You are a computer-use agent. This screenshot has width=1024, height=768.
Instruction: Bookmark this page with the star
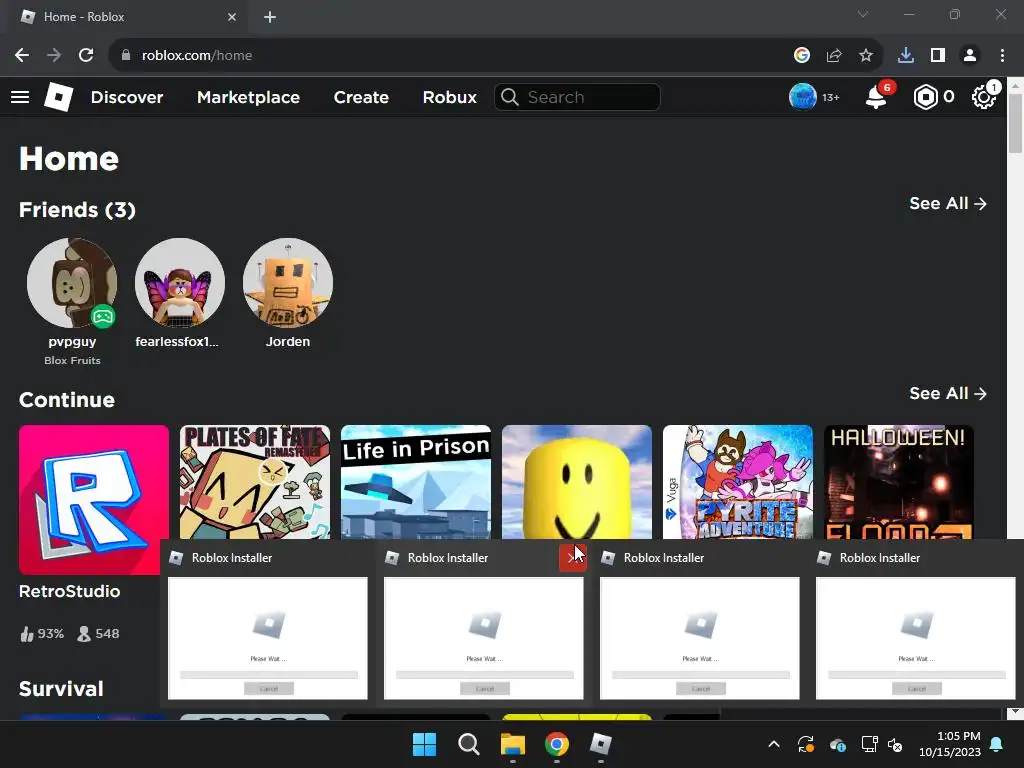[865, 56]
